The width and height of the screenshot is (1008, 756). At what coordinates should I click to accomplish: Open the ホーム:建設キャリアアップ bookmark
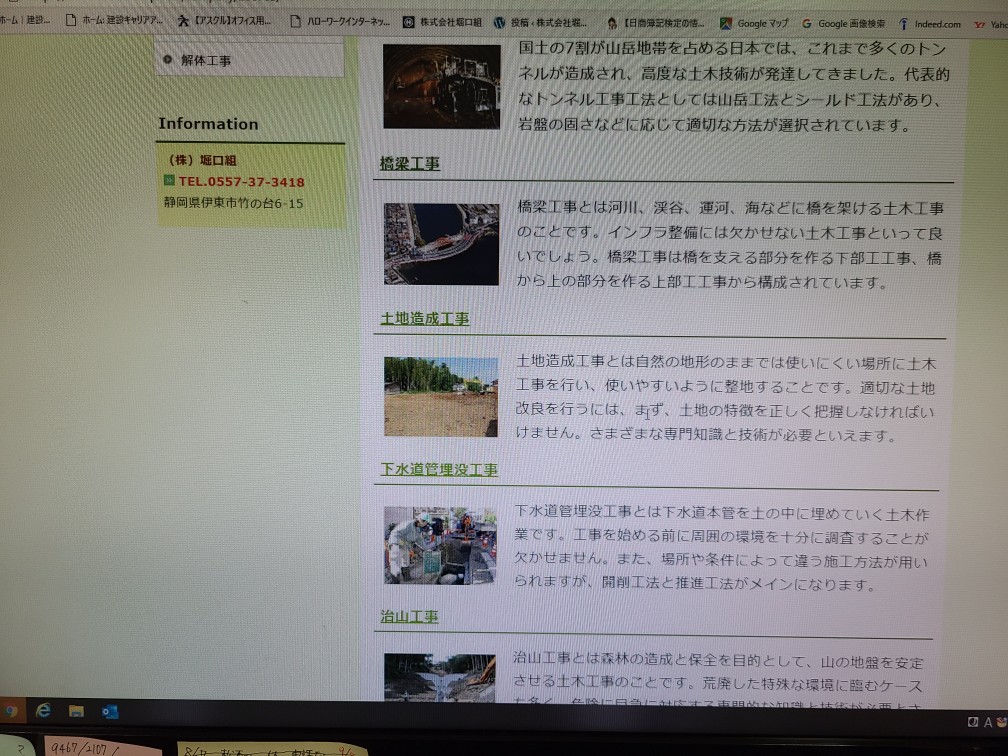(114, 20)
